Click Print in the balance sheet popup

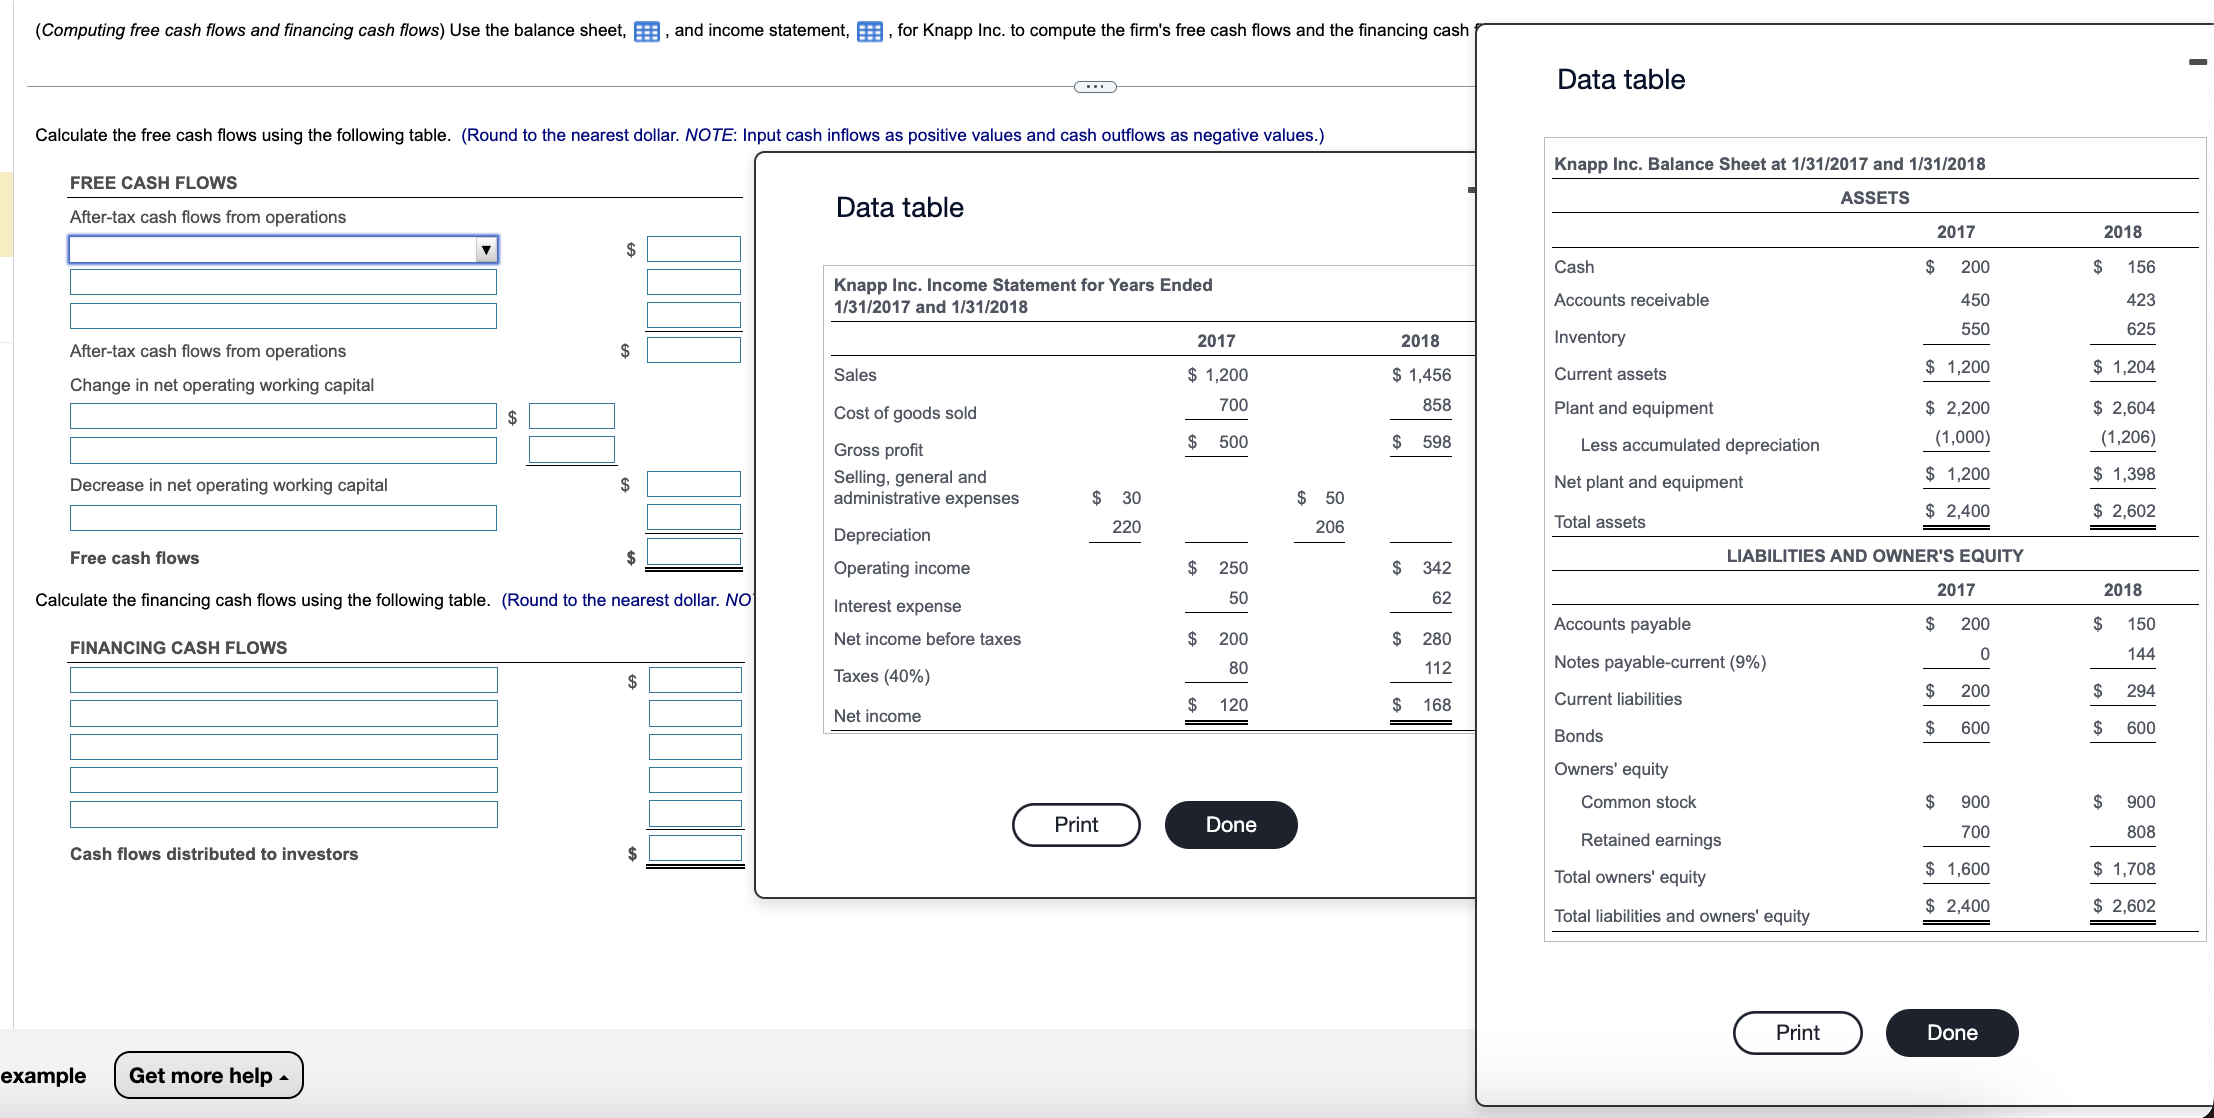(x=1797, y=1032)
